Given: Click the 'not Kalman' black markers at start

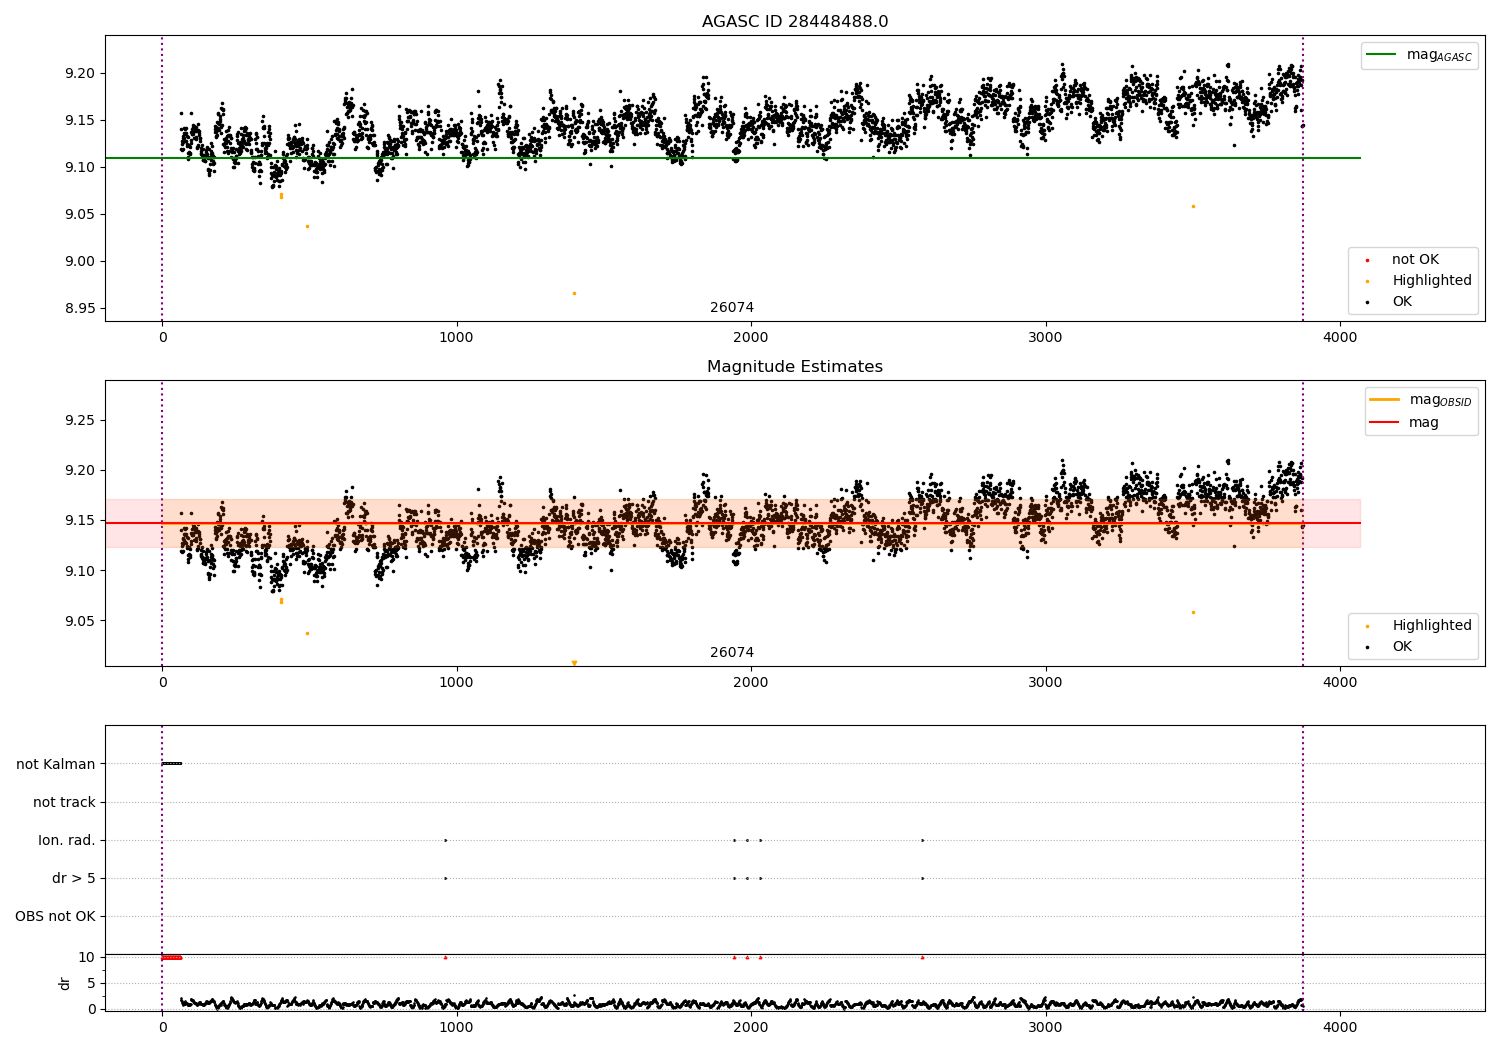Looking at the screenshot, I should tap(172, 764).
